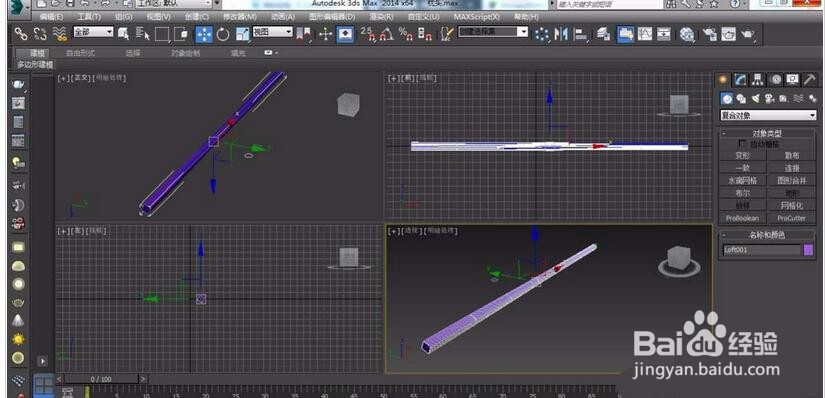Switch to the Create command panel tab
825x398 pixels.
(x=723, y=79)
